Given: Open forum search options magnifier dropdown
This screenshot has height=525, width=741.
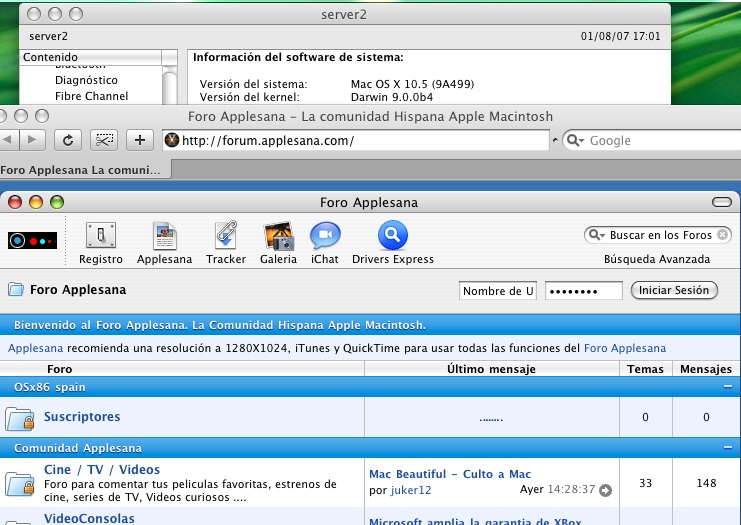Looking at the screenshot, I should point(597,235).
